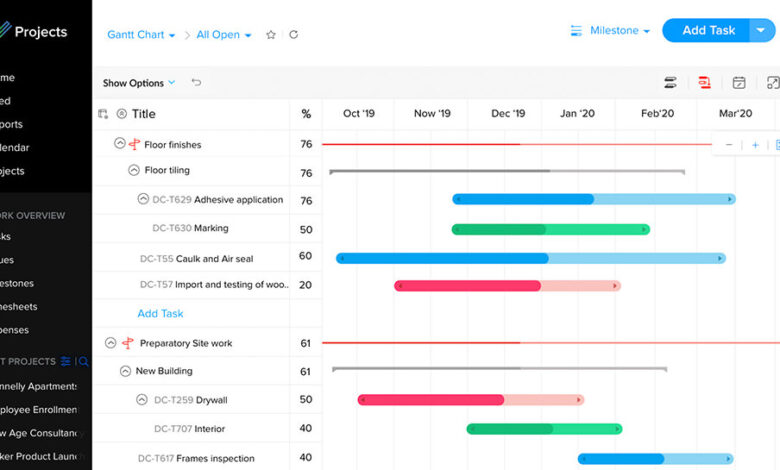Collapse the Preparatory Site work milestone
The width and height of the screenshot is (780, 470).
pyautogui.click(x=110, y=343)
